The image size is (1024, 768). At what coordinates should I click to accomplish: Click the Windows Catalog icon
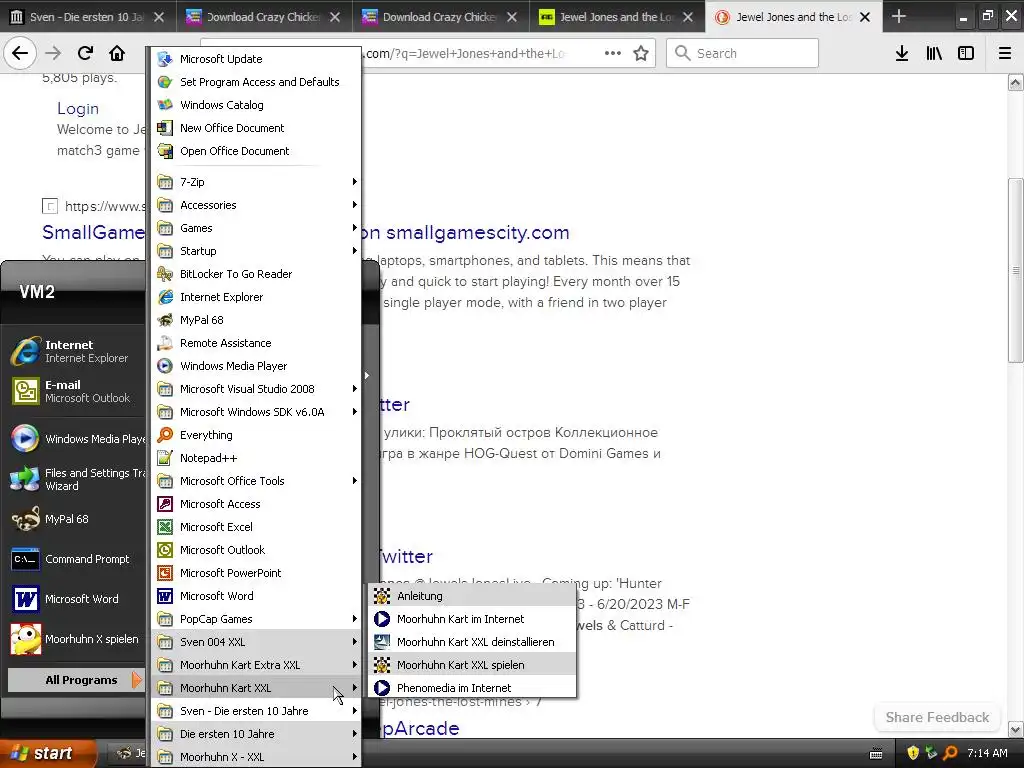click(165, 104)
